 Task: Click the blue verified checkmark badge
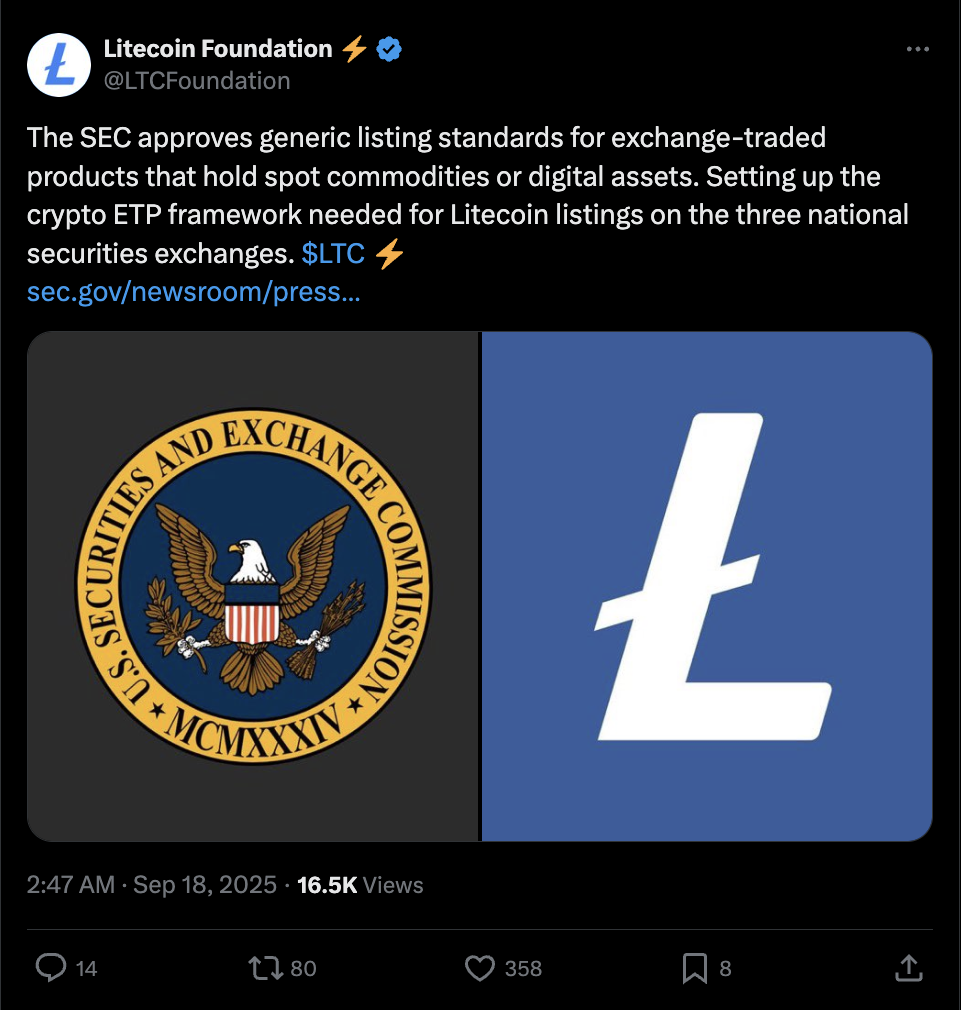(x=388, y=49)
